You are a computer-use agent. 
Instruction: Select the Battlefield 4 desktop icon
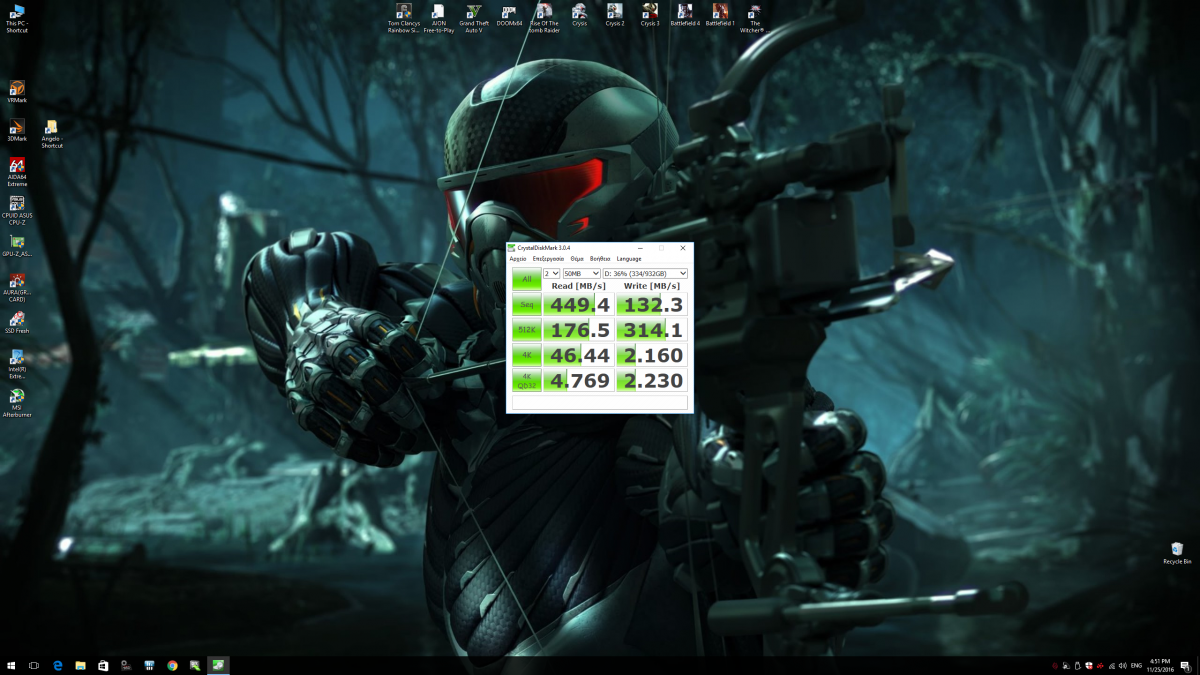pyautogui.click(x=685, y=15)
